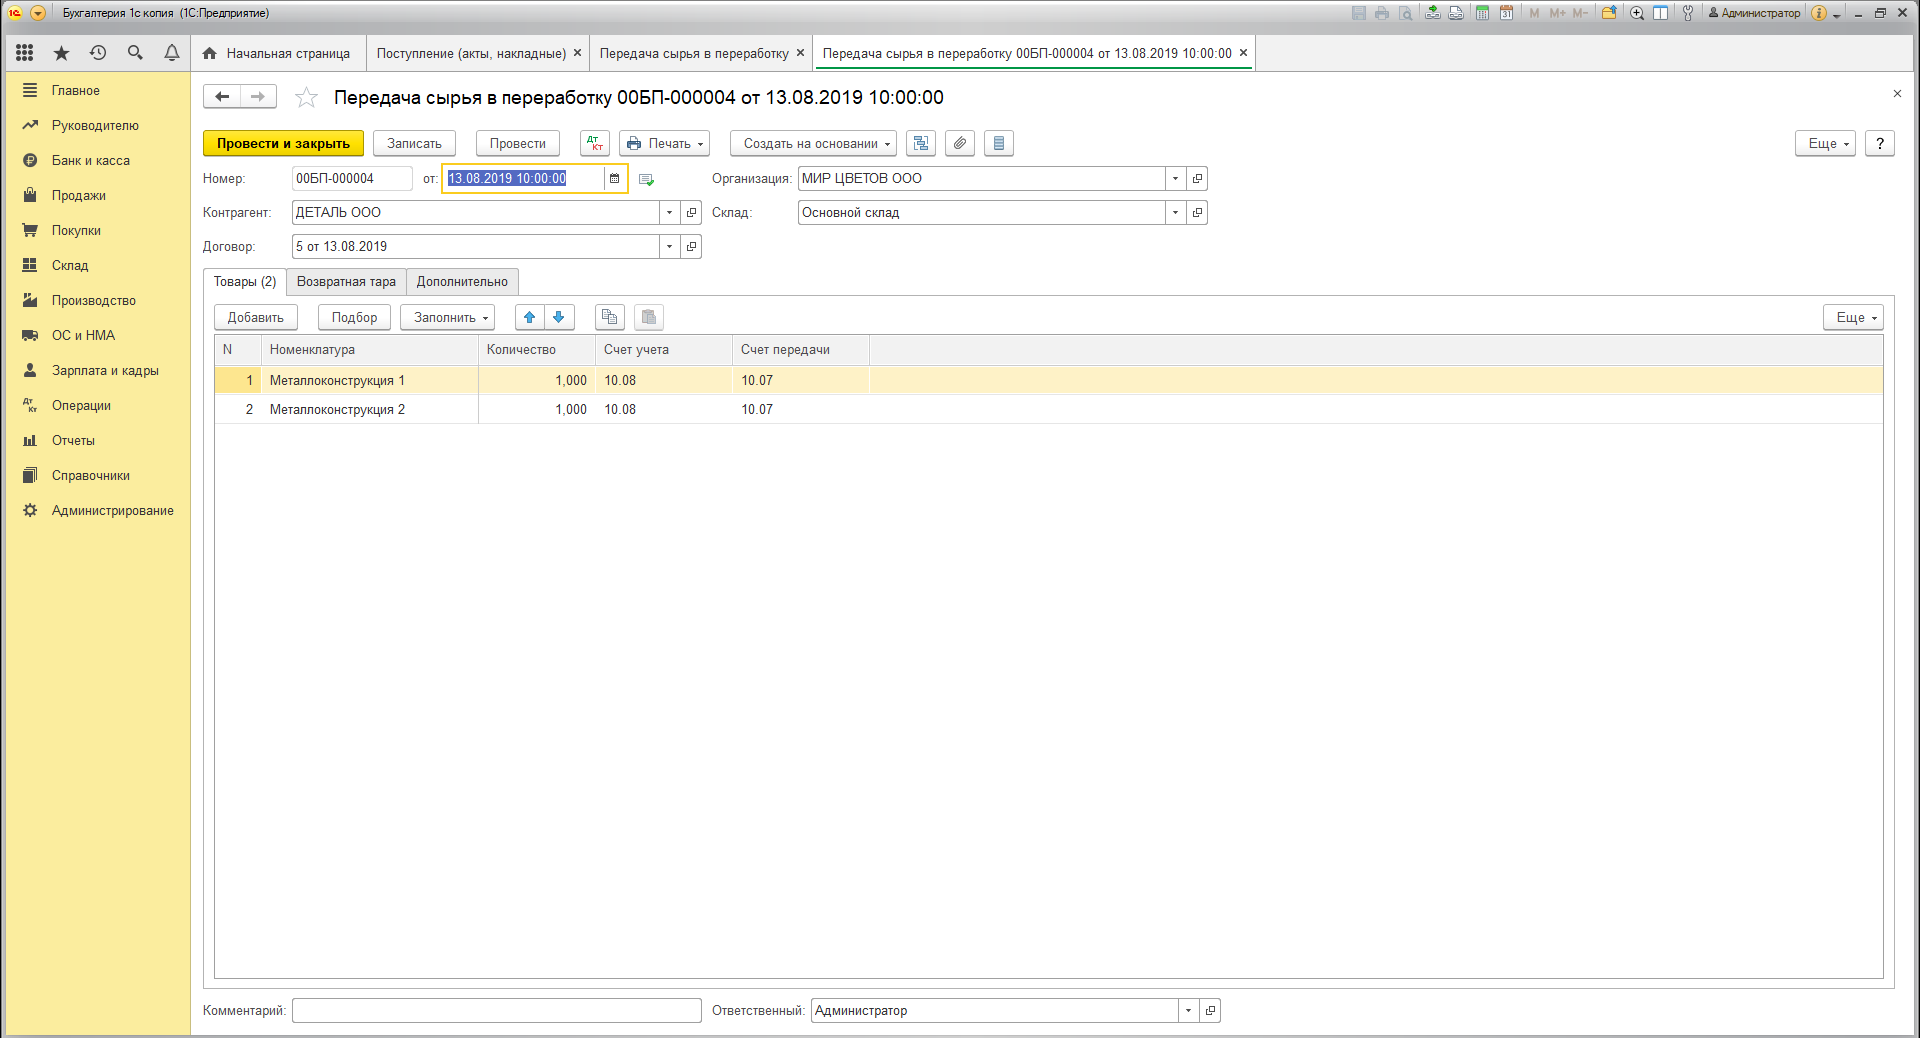The height and width of the screenshot is (1038, 1920).
Task: Click the Количество column header
Action: pos(536,350)
